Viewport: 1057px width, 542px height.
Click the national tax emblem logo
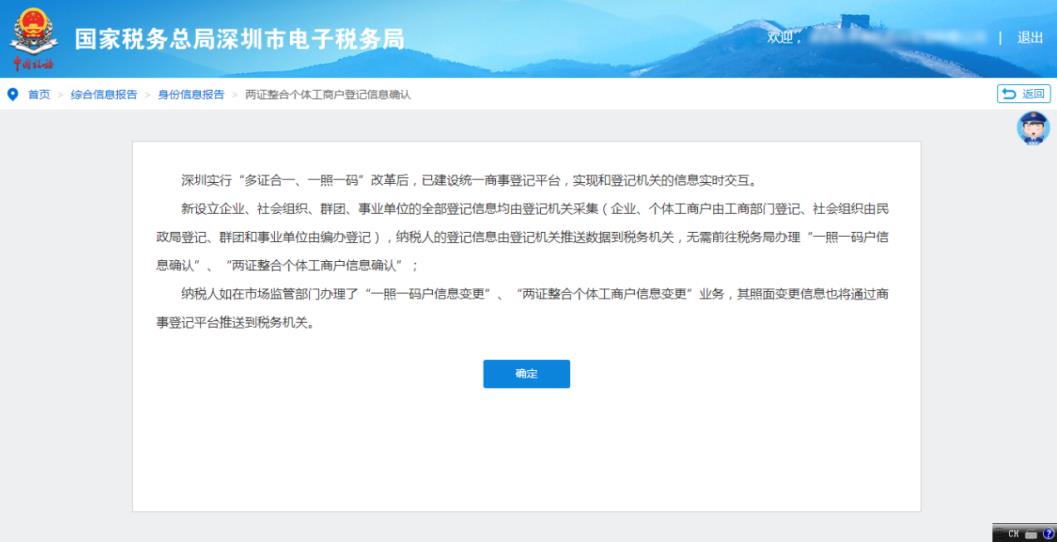point(34,31)
